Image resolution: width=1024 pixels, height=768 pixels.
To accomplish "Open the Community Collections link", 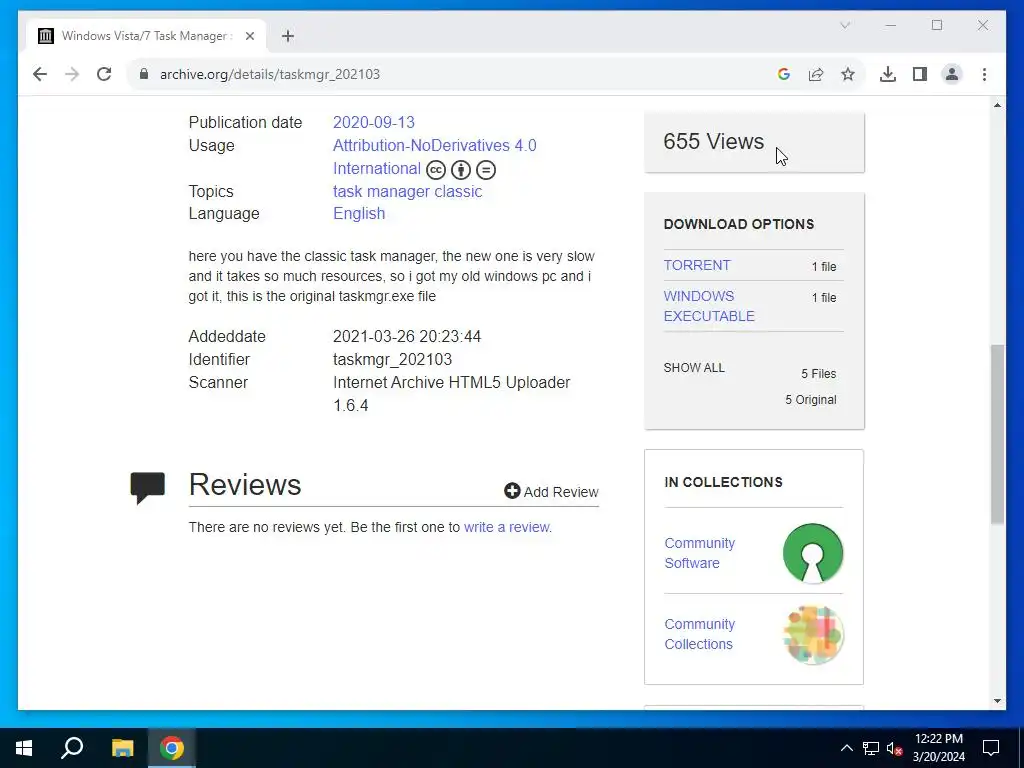I will click(x=699, y=634).
